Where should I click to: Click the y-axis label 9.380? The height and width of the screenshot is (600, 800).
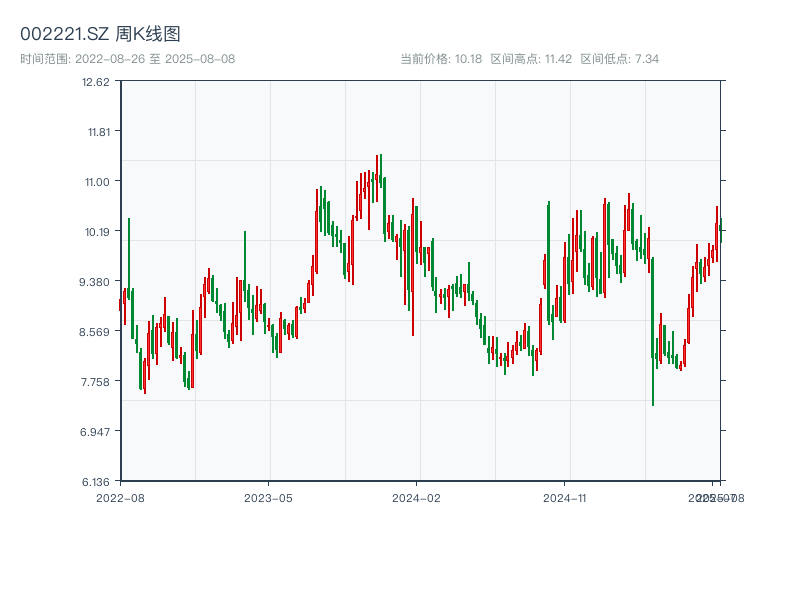coord(94,282)
